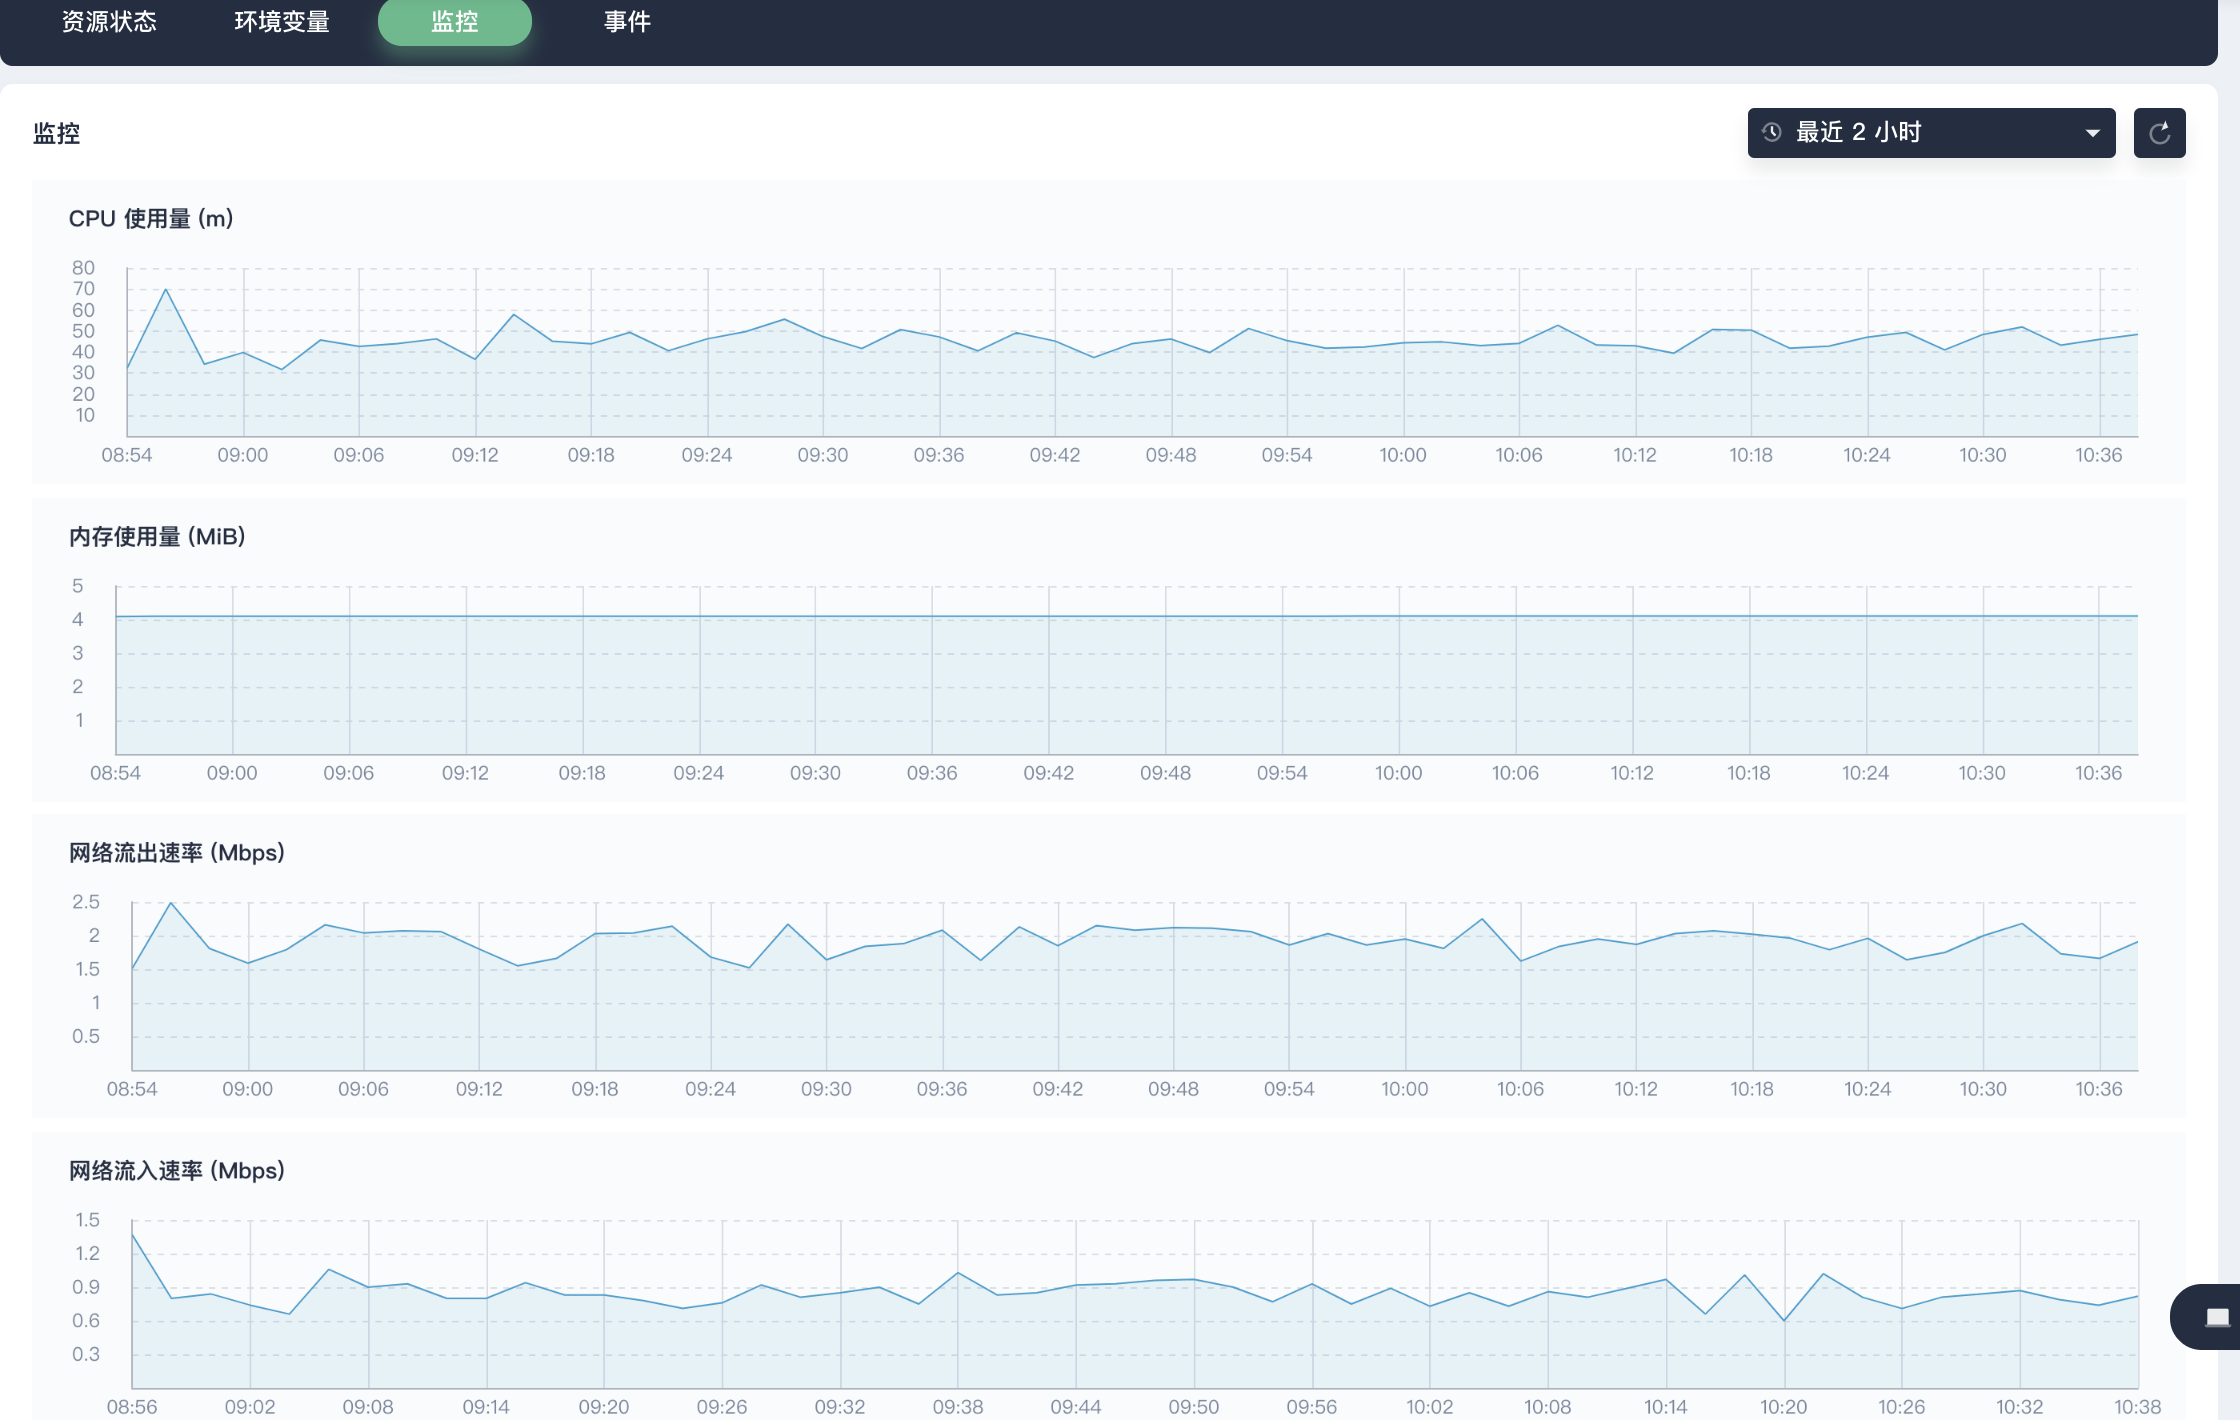
Task: Click the 10:00 label on CPU chart axis
Action: click(1403, 455)
